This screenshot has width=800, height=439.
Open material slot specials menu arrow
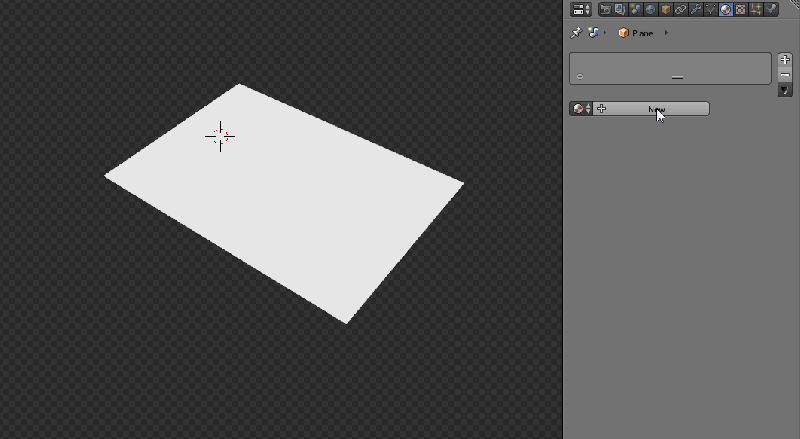[x=785, y=90]
